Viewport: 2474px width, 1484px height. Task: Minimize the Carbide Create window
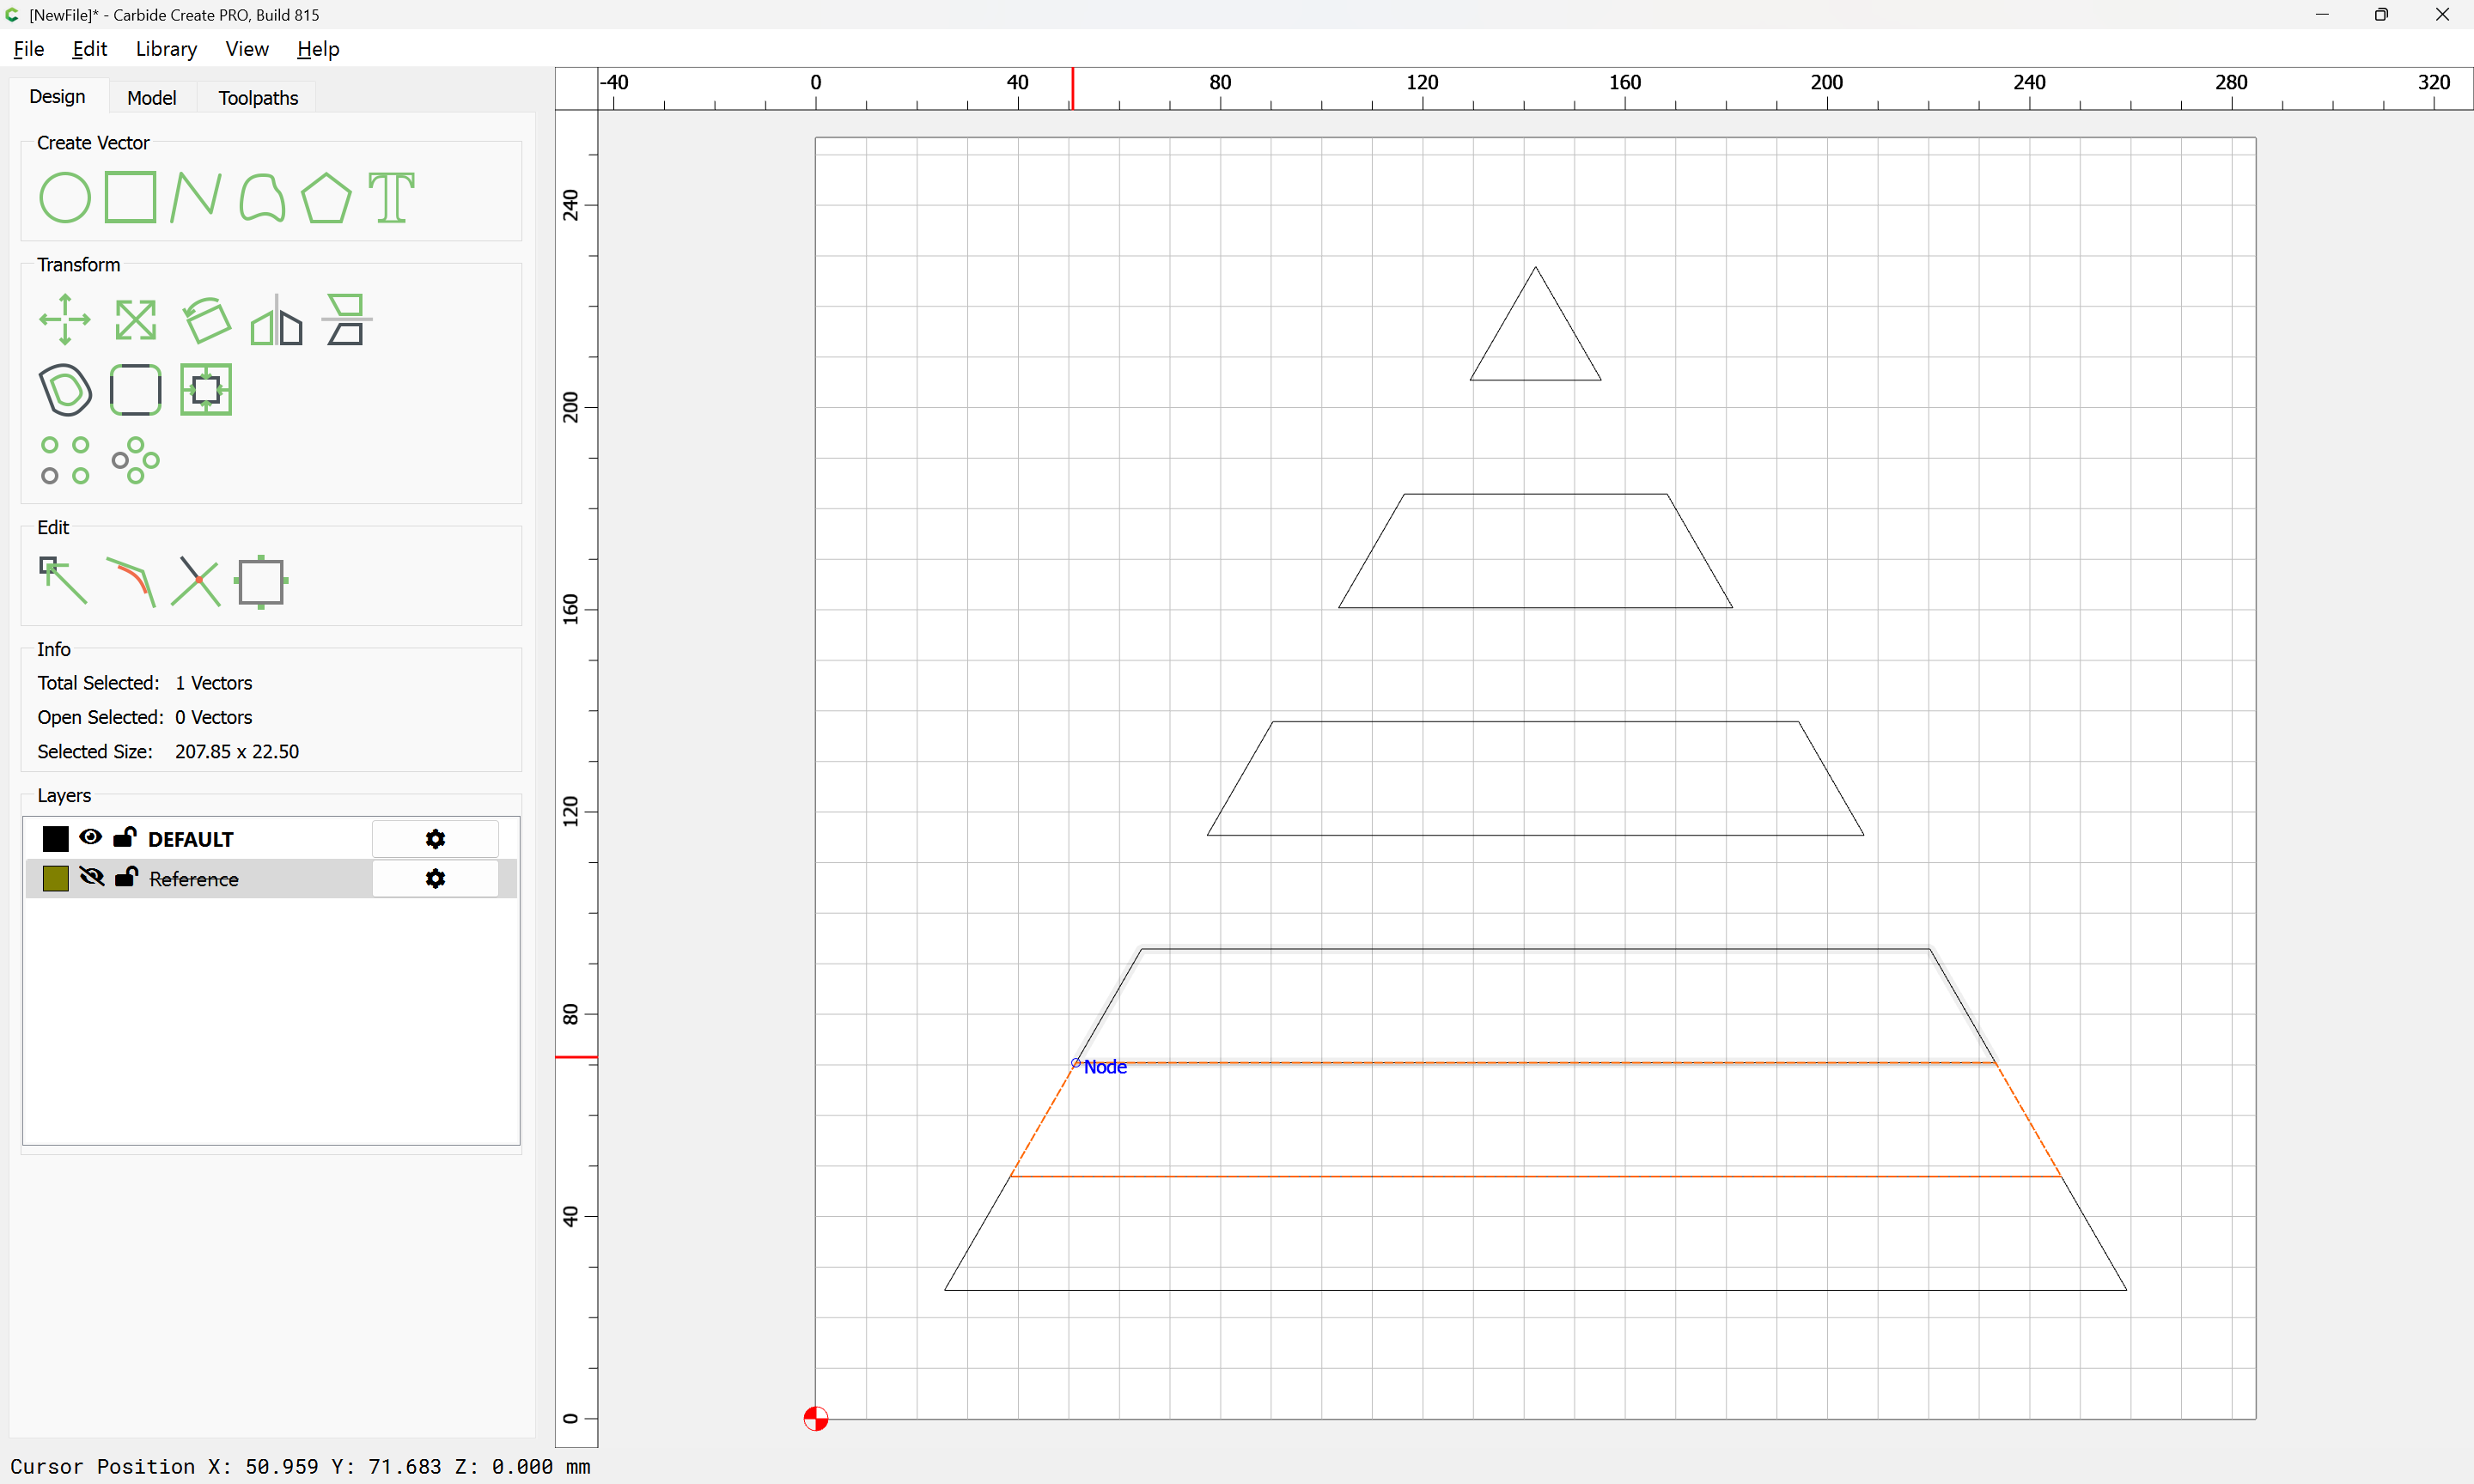click(x=2322, y=14)
